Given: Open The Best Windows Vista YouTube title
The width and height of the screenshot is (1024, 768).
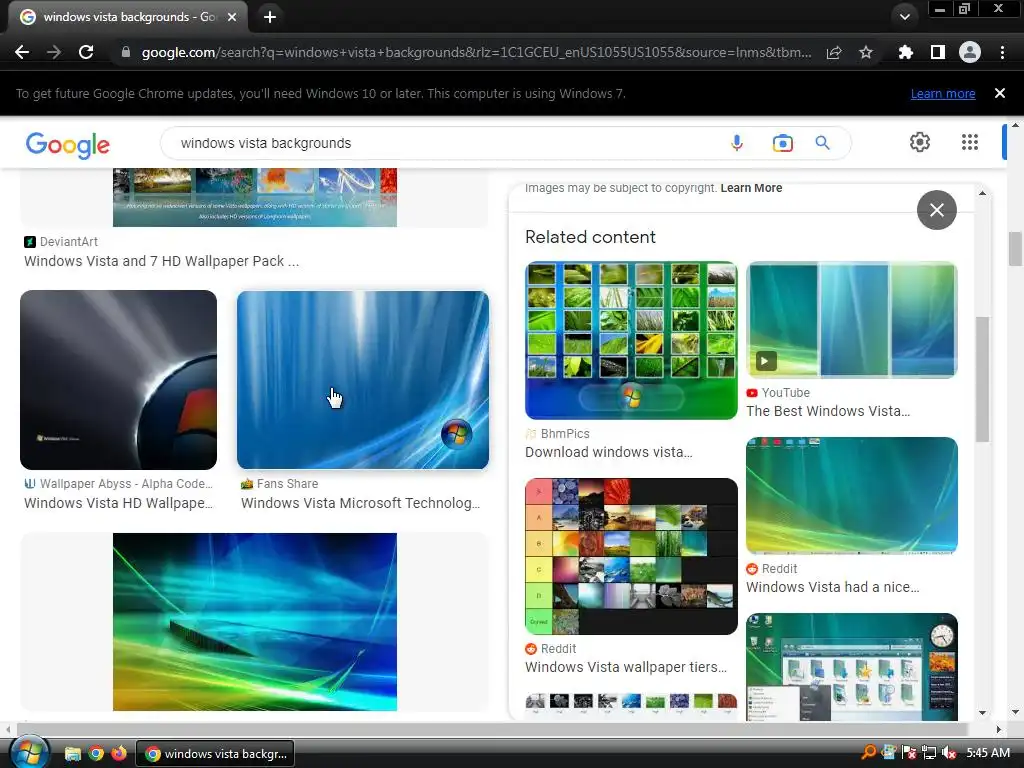Looking at the screenshot, I should click(x=828, y=411).
